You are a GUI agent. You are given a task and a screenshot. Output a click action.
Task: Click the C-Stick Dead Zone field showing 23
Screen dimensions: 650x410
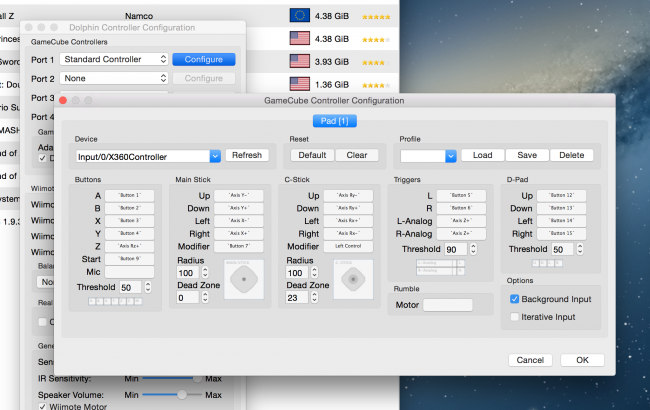(x=297, y=297)
